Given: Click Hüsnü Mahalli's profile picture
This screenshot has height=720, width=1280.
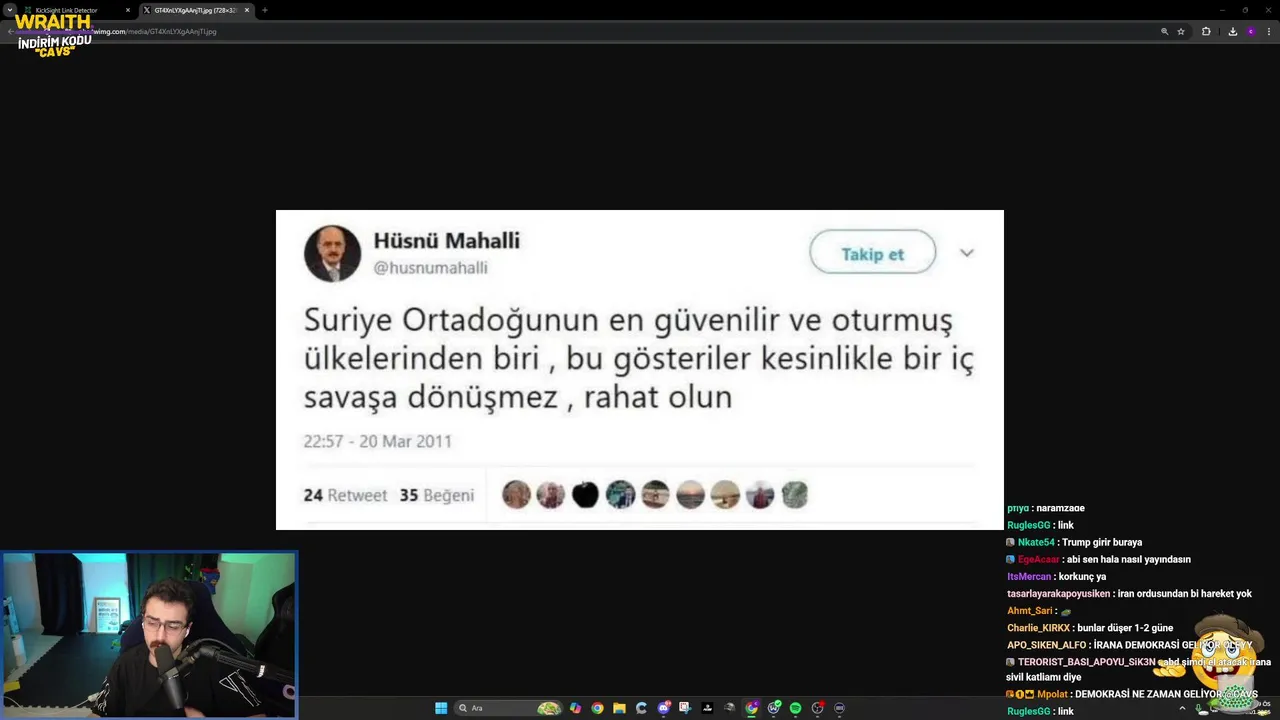Looking at the screenshot, I should tap(332, 253).
